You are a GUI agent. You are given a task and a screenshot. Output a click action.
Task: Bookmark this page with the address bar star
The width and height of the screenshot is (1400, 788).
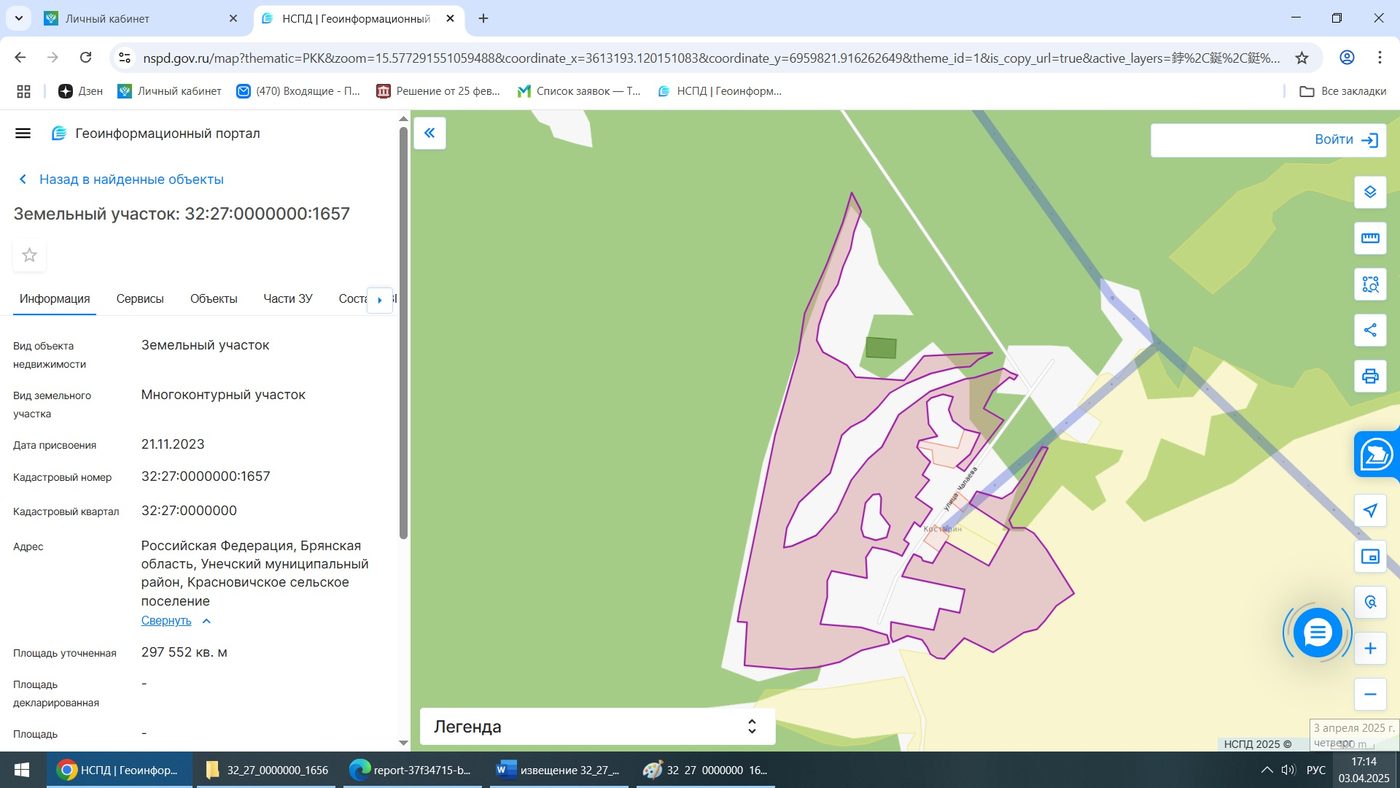click(1302, 58)
